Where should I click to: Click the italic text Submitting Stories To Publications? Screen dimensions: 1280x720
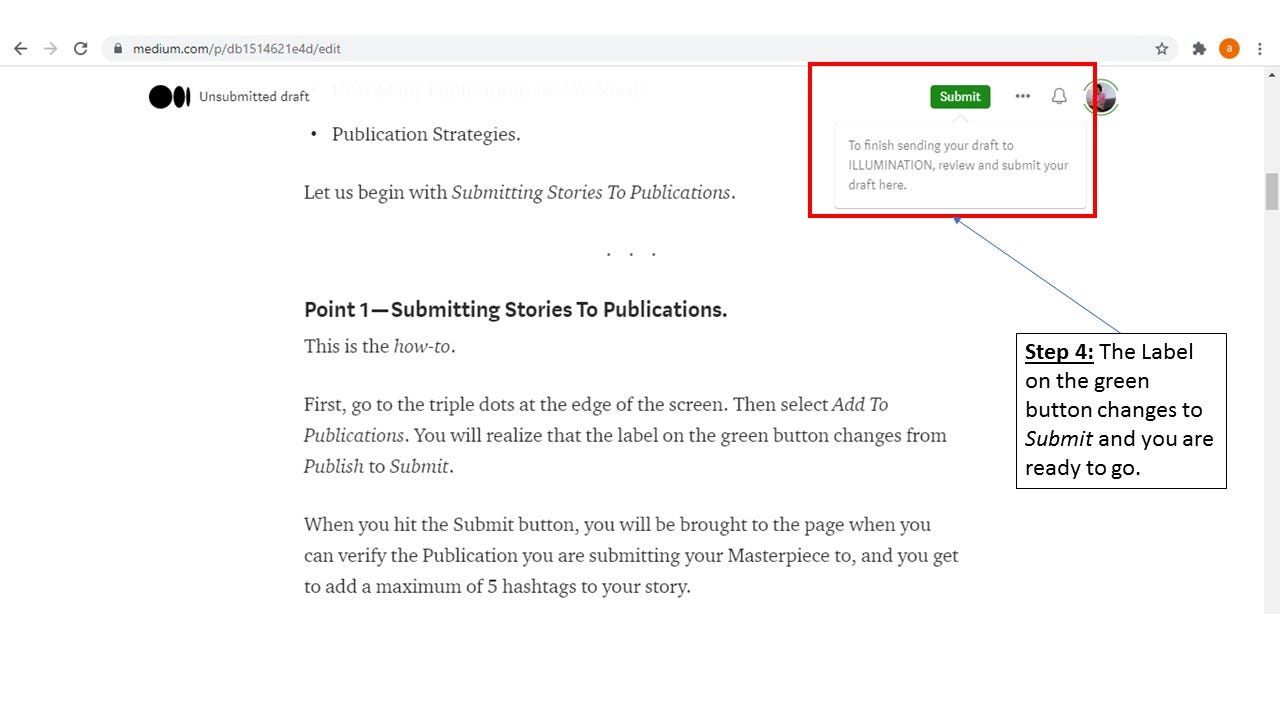[x=592, y=192]
